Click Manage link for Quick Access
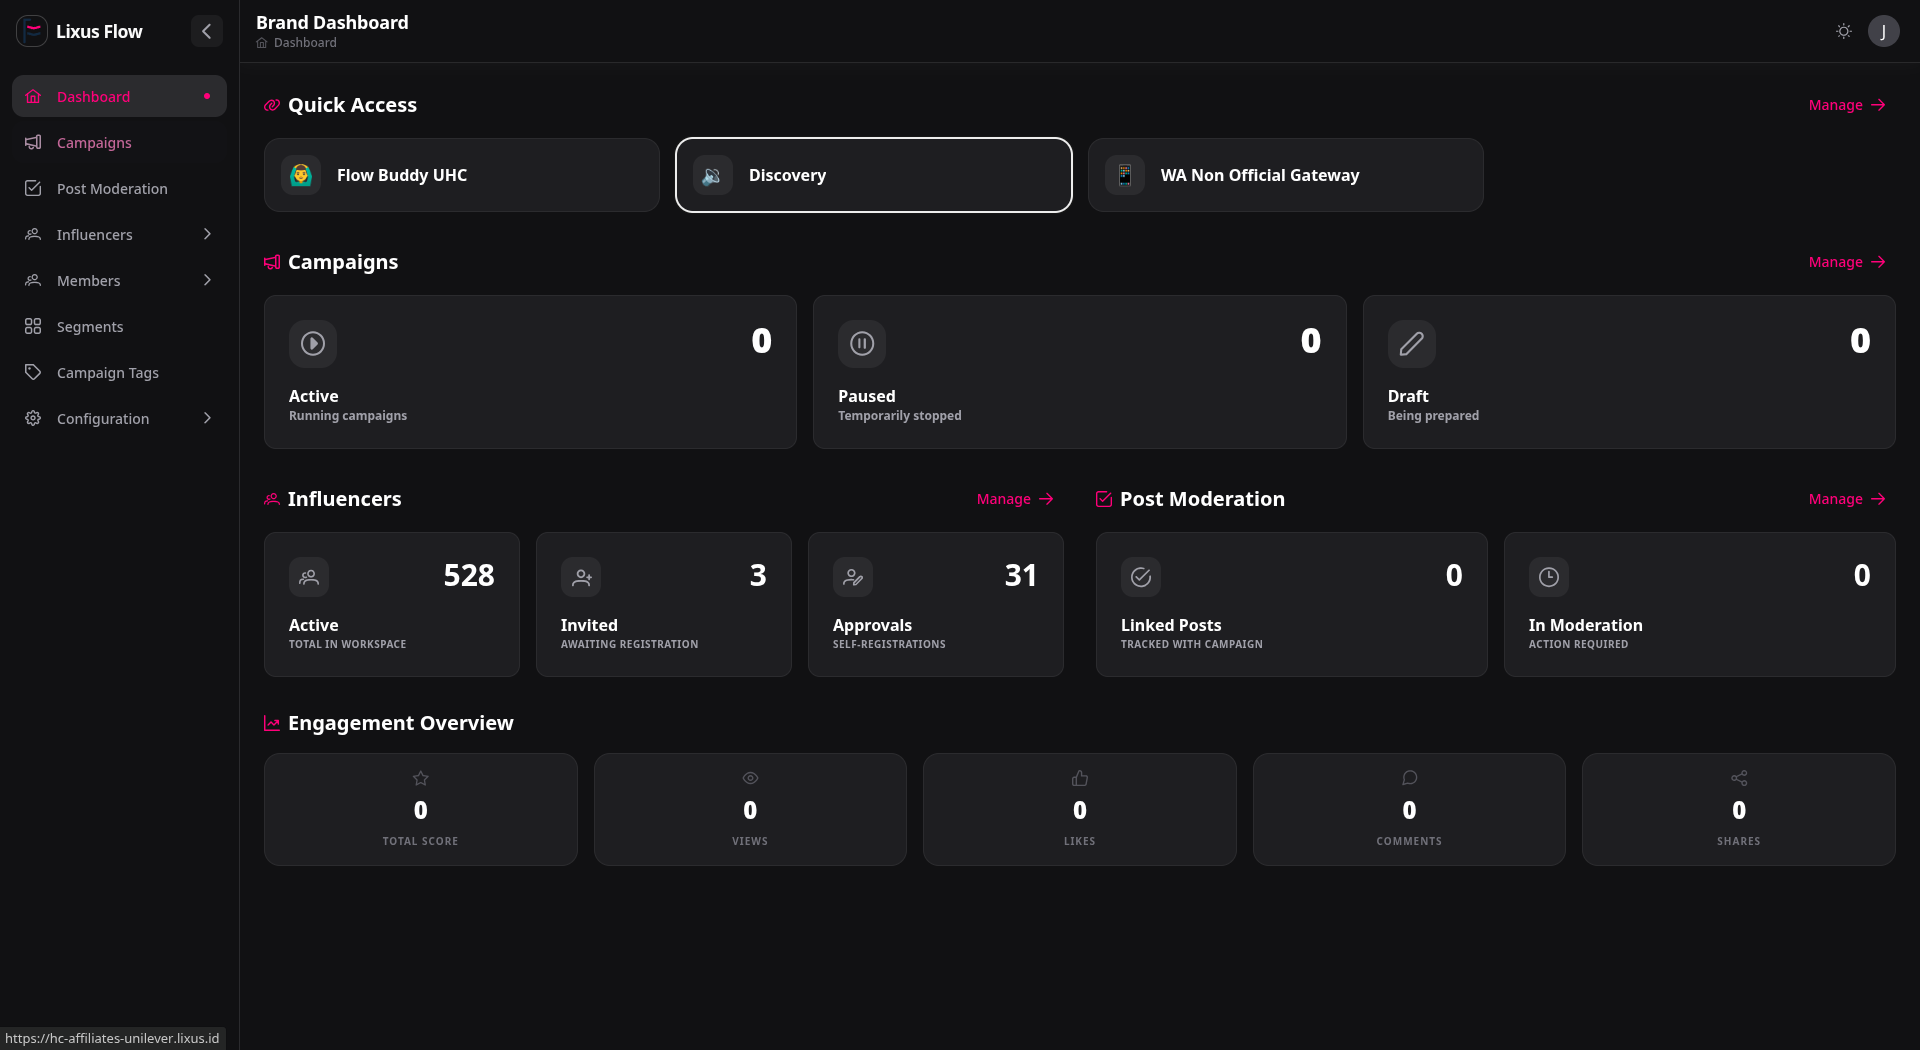Image resolution: width=1920 pixels, height=1050 pixels. click(x=1846, y=105)
